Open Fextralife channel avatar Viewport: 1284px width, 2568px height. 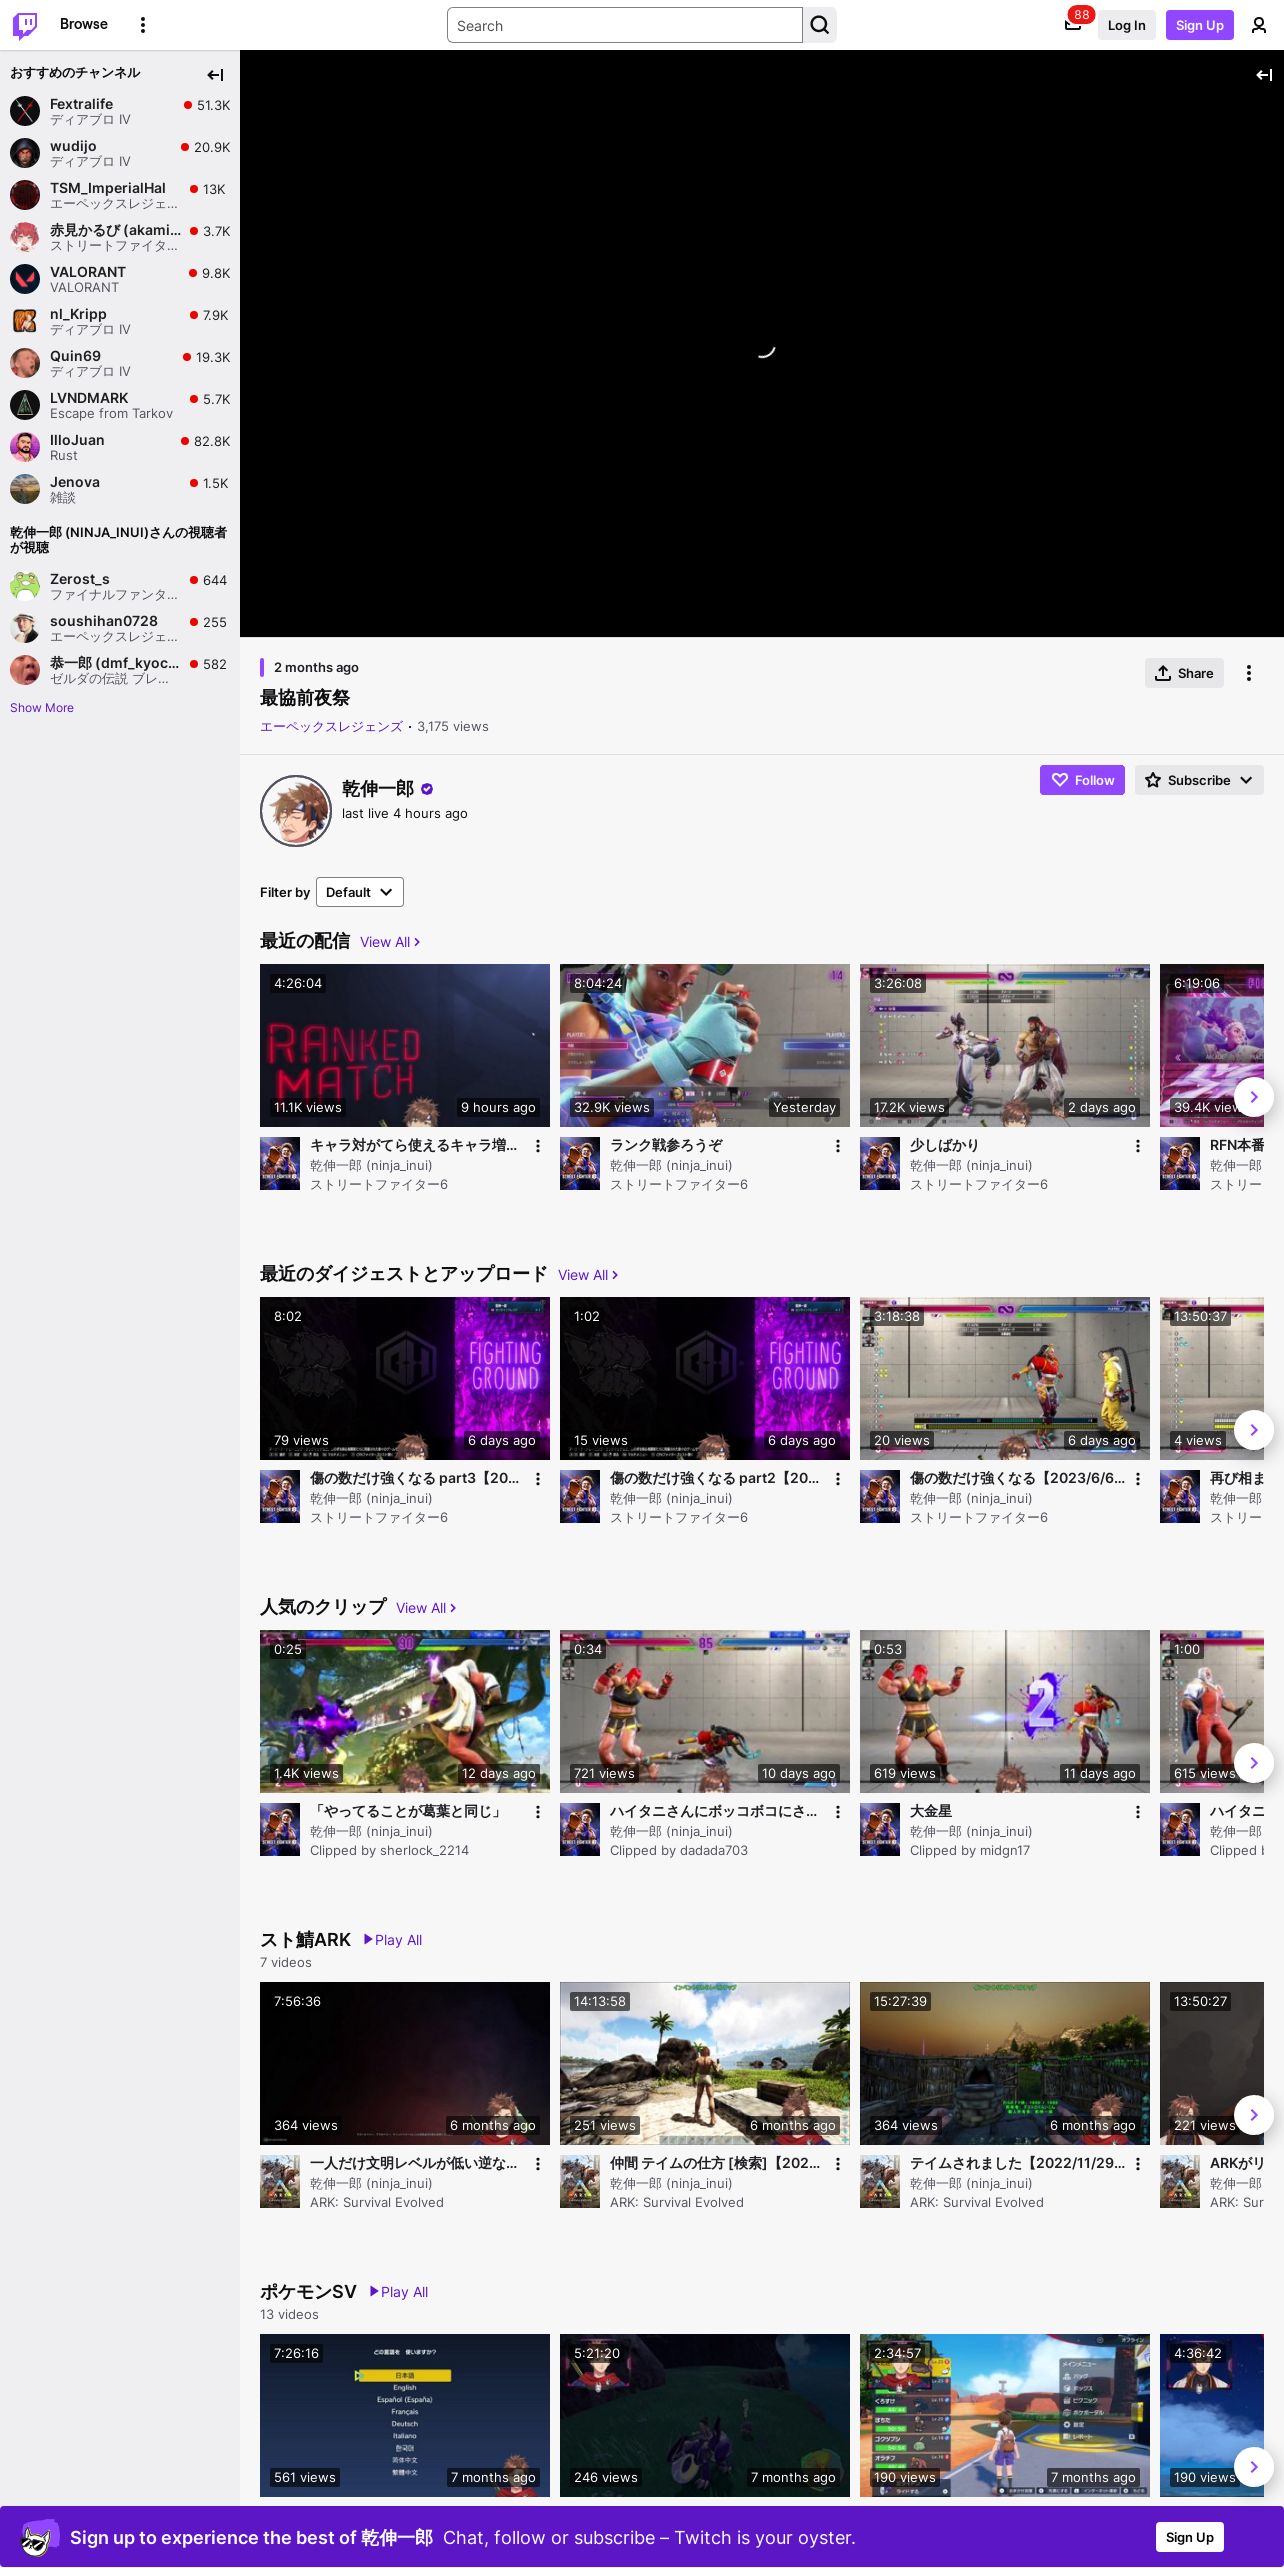pos(25,111)
